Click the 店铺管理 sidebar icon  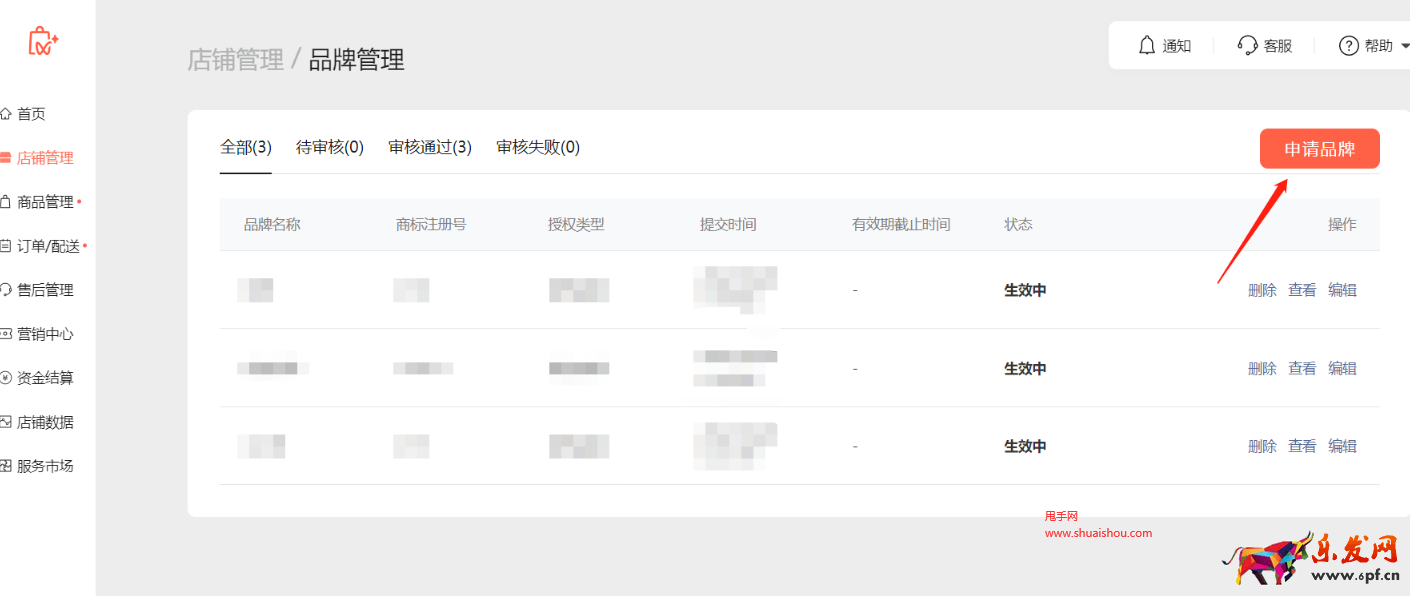point(6,158)
